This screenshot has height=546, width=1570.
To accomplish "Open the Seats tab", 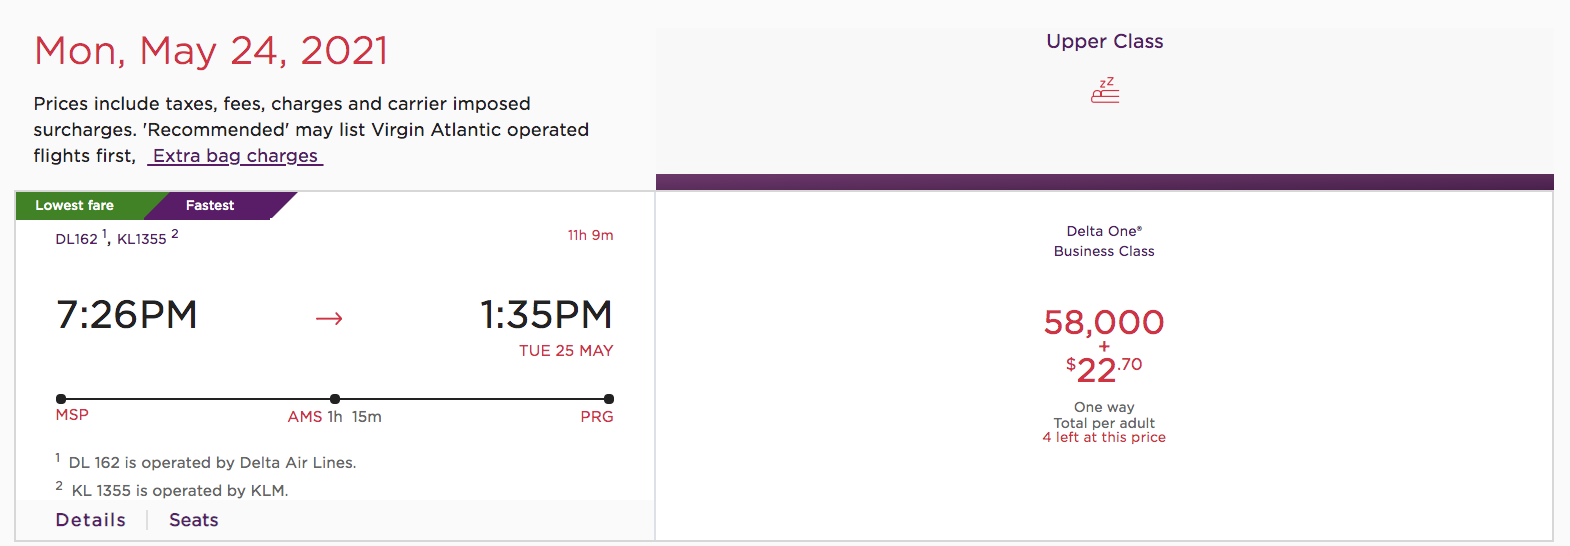I will (x=194, y=520).
